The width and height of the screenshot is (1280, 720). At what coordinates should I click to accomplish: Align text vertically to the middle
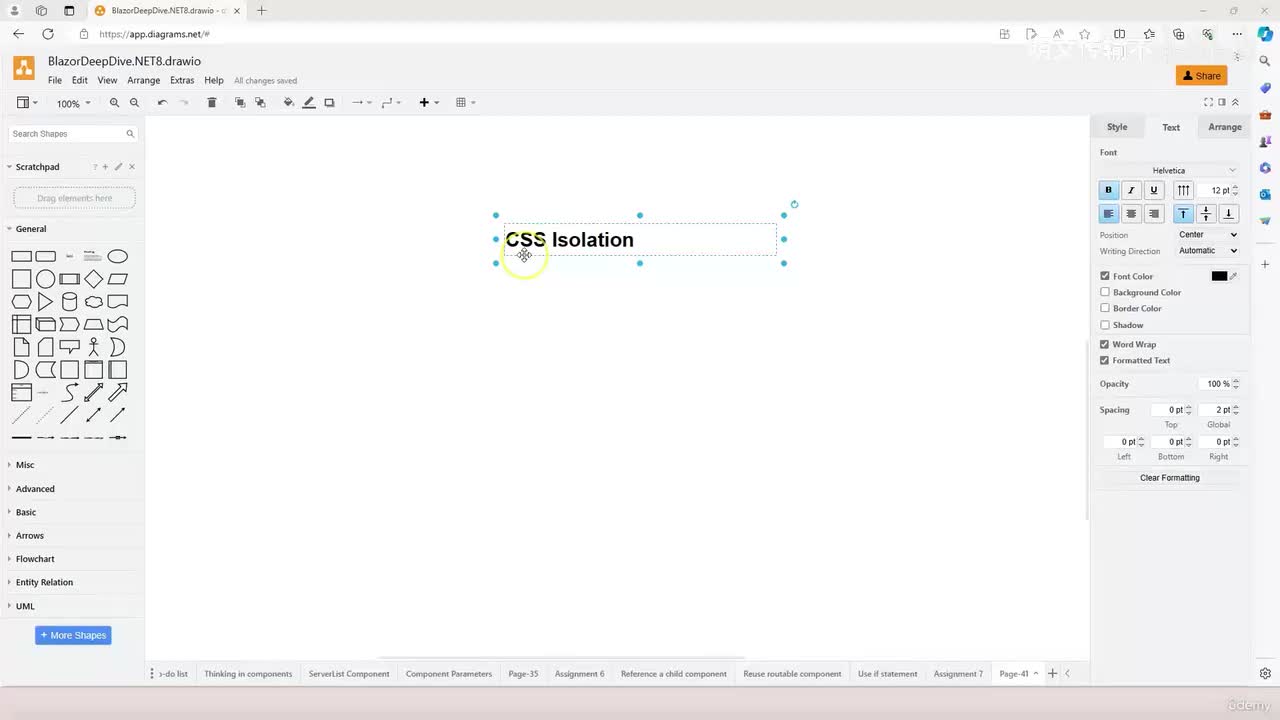coord(1206,214)
